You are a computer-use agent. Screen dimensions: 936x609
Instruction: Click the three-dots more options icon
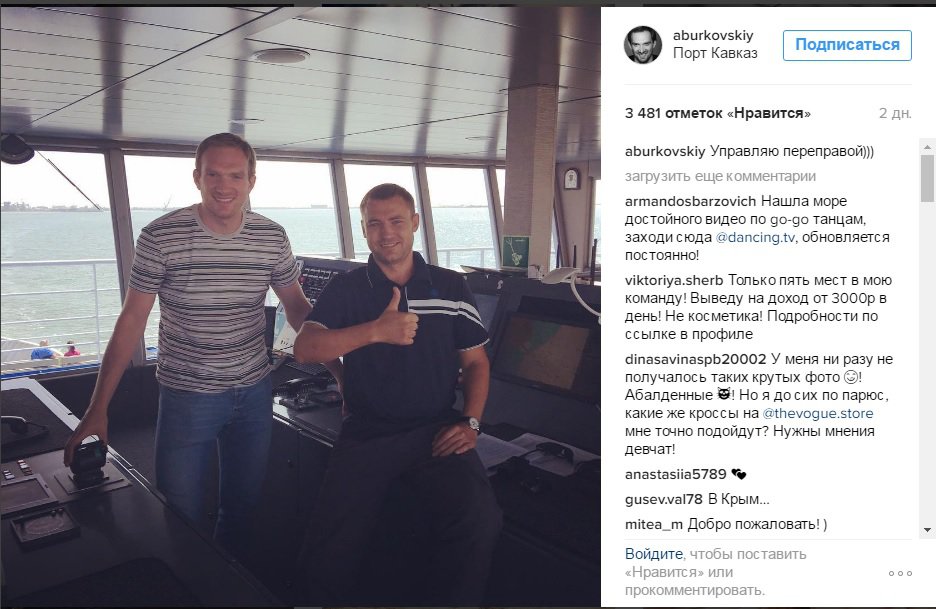point(900,573)
